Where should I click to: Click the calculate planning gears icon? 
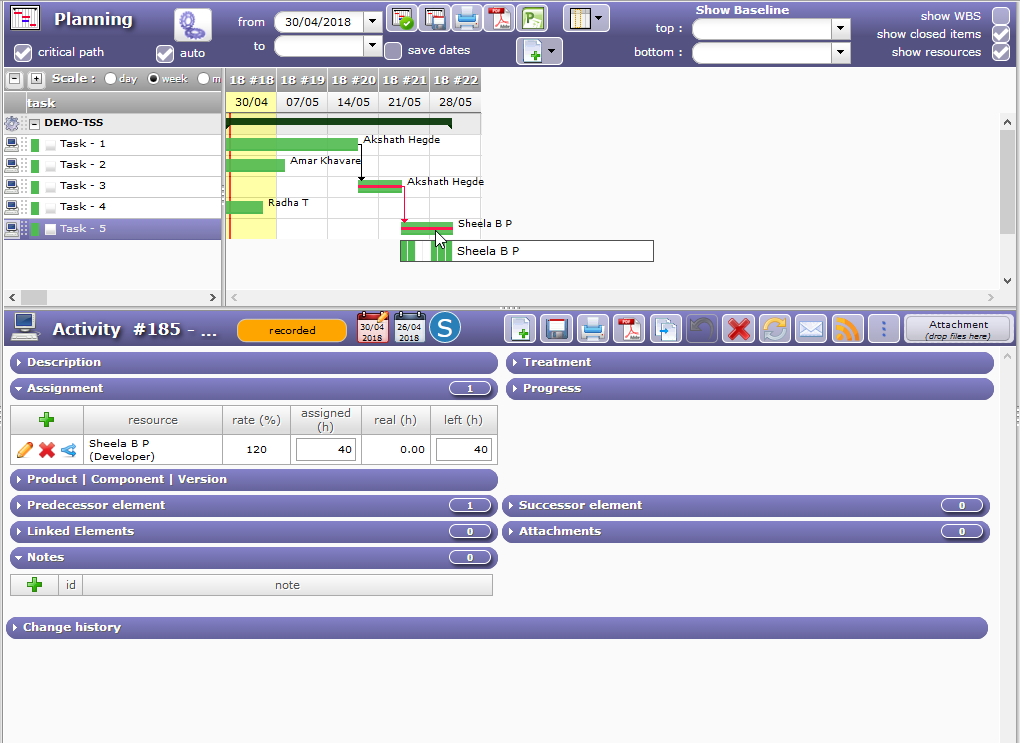pos(192,24)
